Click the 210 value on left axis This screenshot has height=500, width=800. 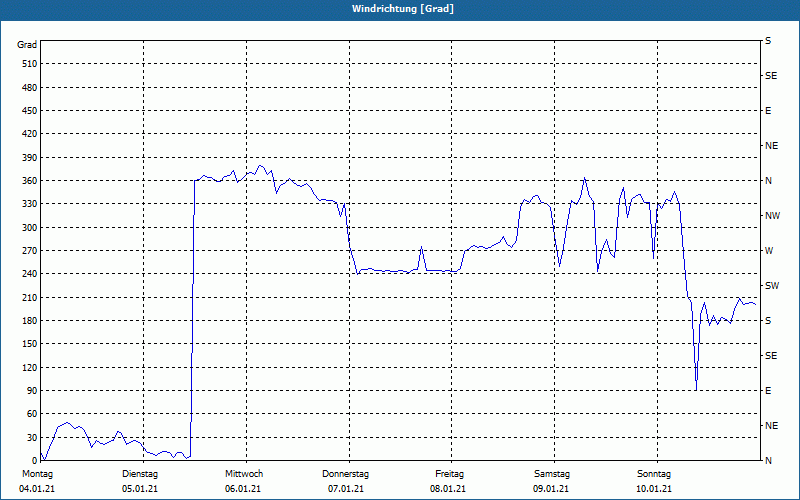30,297
